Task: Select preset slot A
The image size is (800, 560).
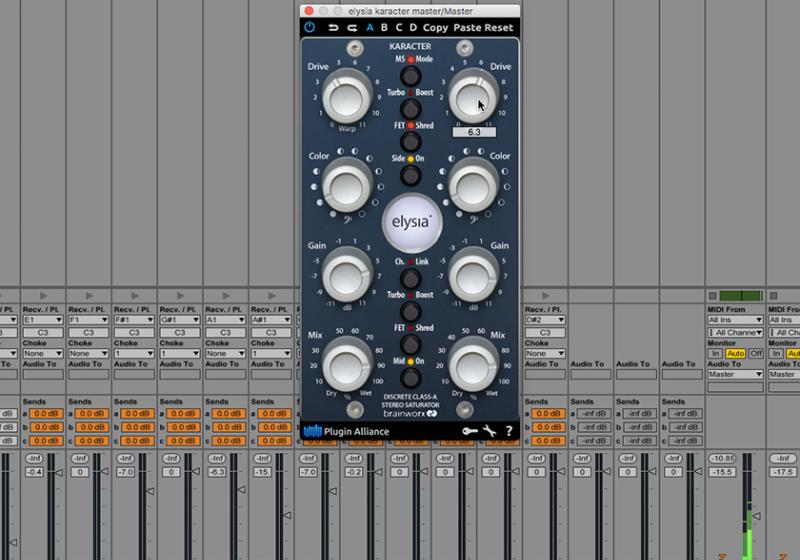Action: (x=370, y=28)
